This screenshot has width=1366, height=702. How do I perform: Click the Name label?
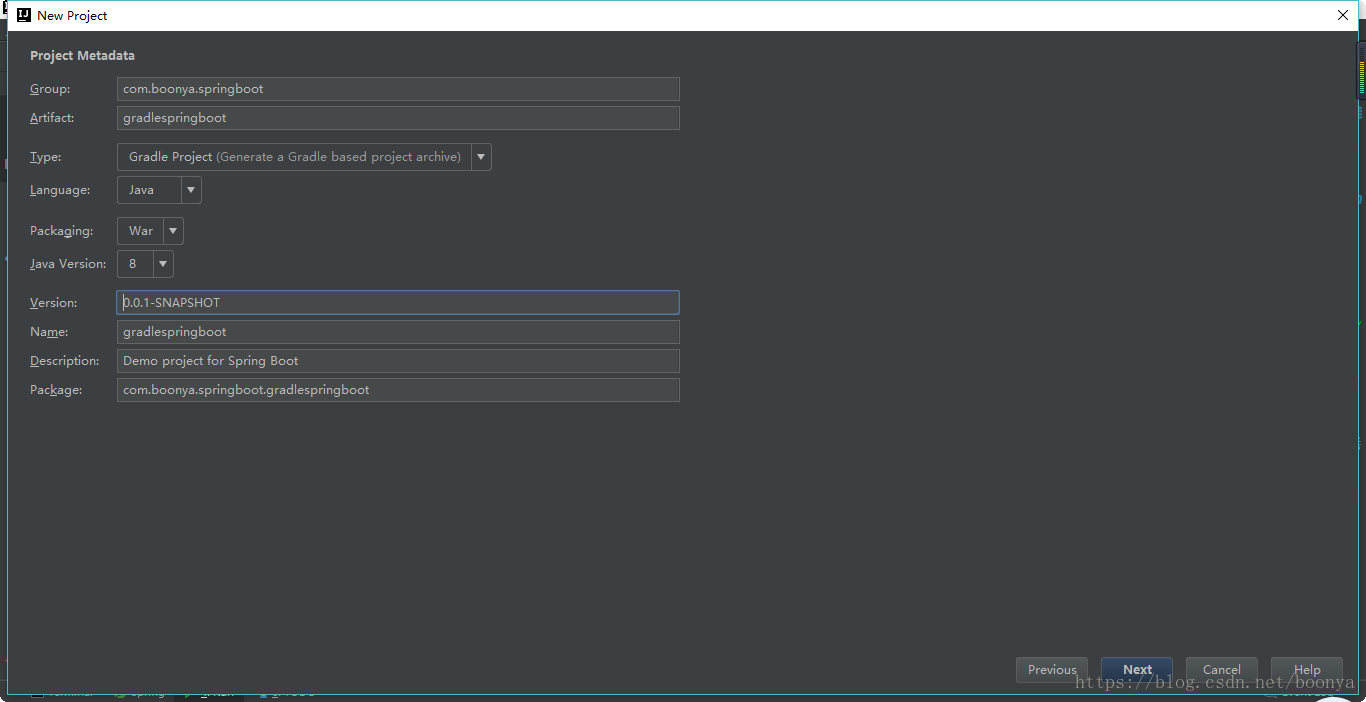coord(49,332)
